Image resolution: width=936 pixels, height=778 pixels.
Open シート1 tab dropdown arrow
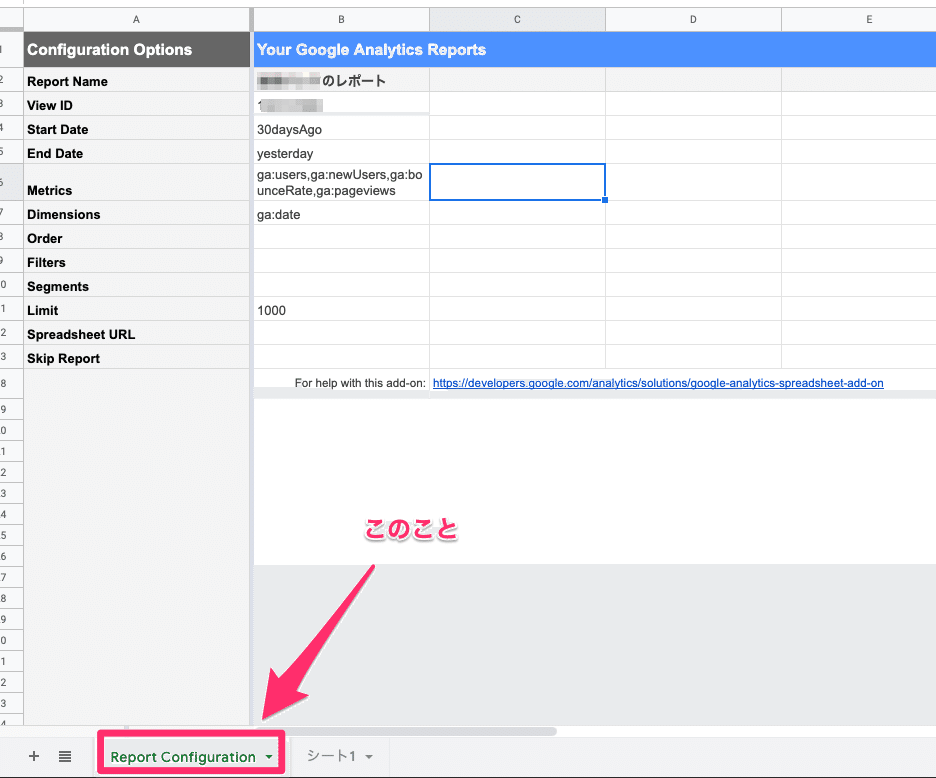(370, 757)
